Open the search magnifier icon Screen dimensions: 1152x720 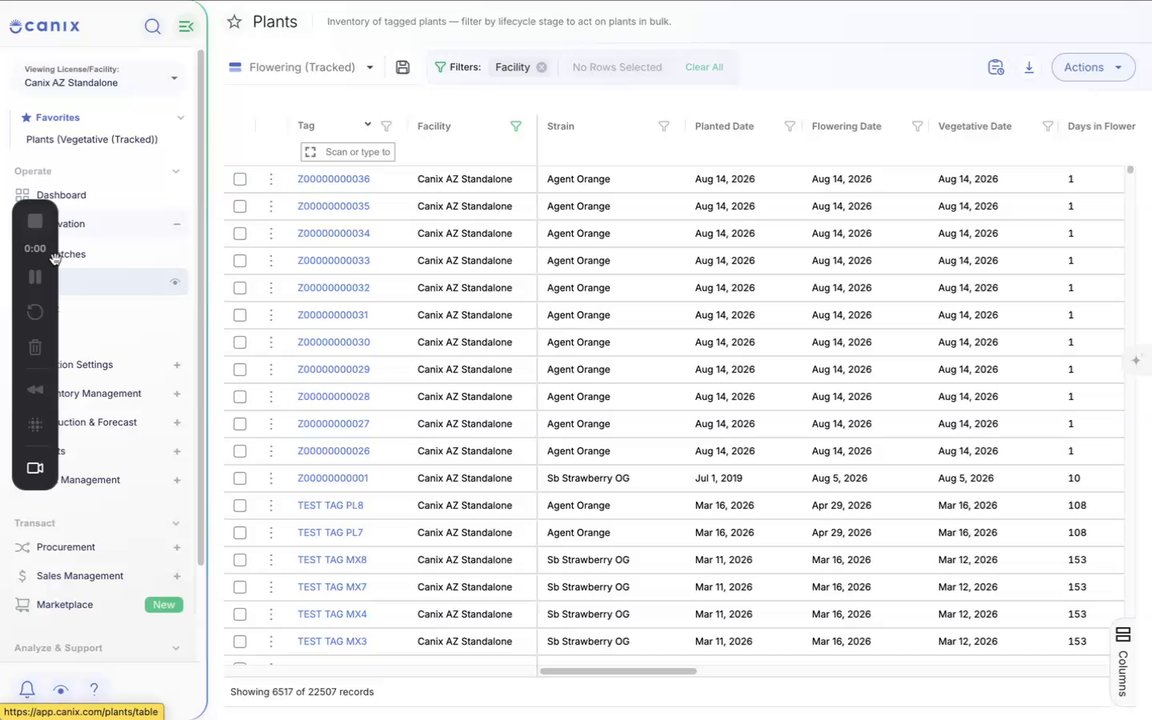tap(152, 26)
